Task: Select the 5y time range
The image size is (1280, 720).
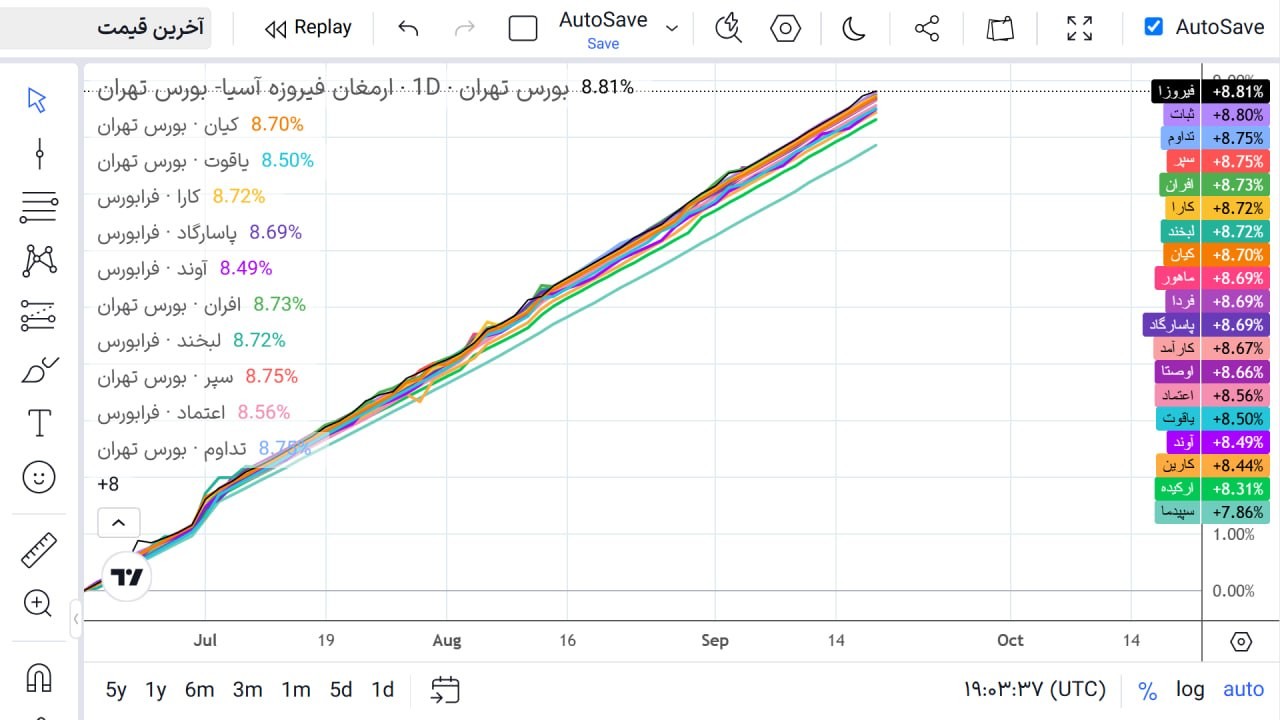Action: pyautogui.click(x=116, y=689)
